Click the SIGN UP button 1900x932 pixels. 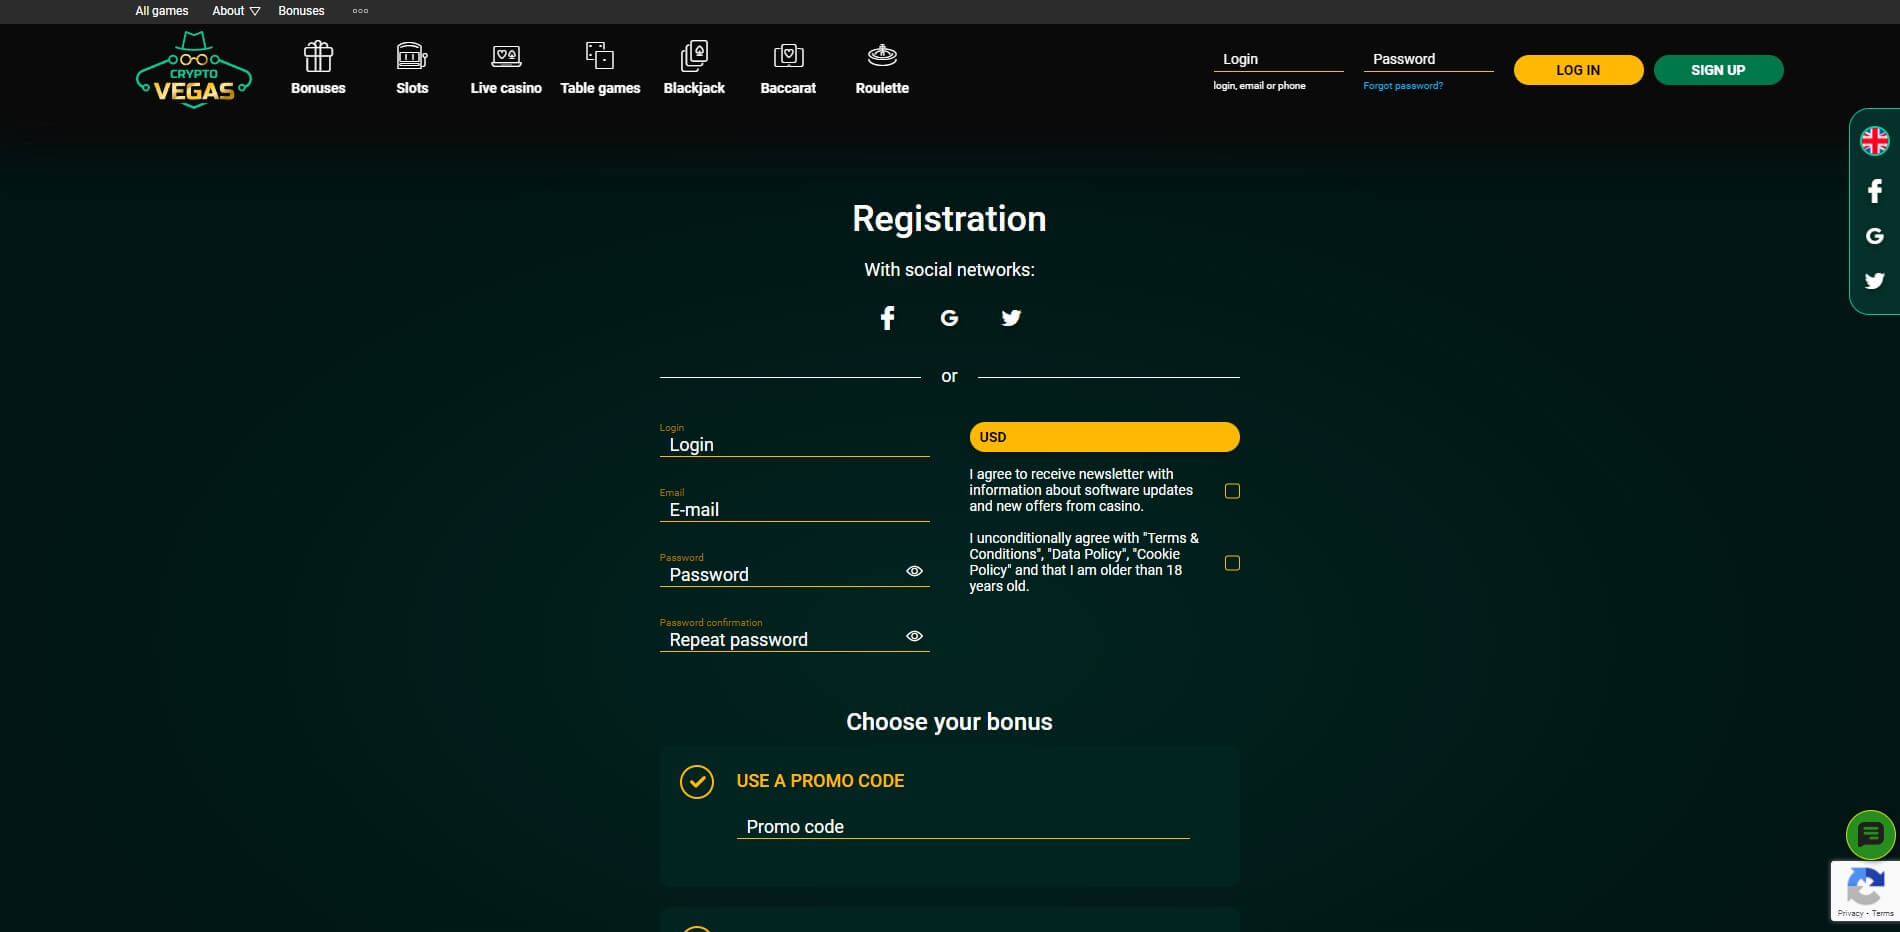click(1718, 70)
